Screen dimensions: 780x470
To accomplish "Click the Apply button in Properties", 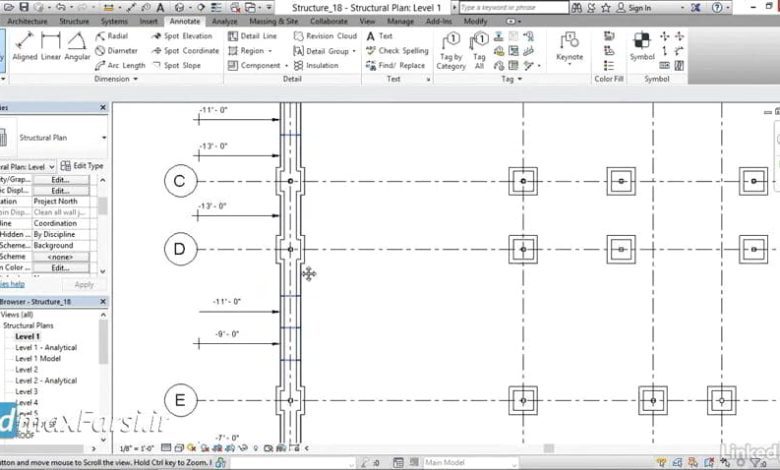I will [x=84, y=284].
